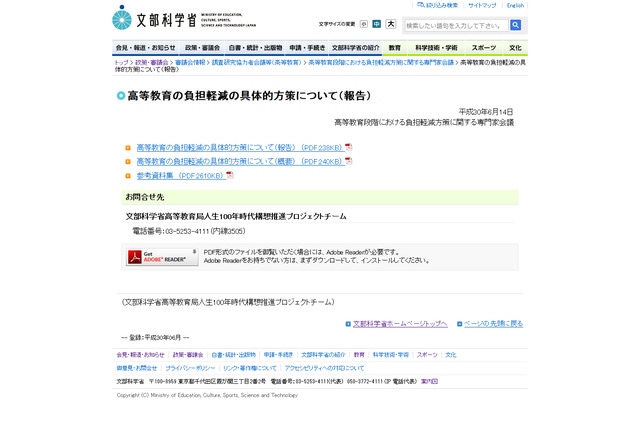This screenshot has width=640, height=426.
Task: Open footer link 文化
Action: pyautogui.click(x=451, y=355)
